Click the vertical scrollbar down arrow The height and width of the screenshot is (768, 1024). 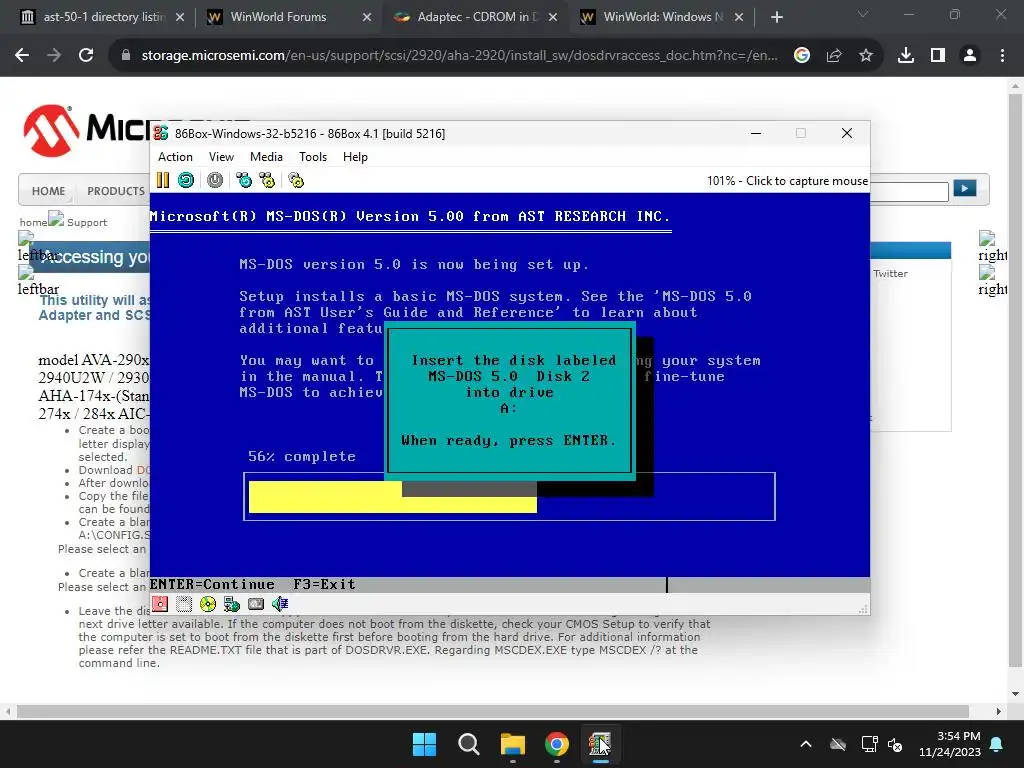pos(1015,694)
